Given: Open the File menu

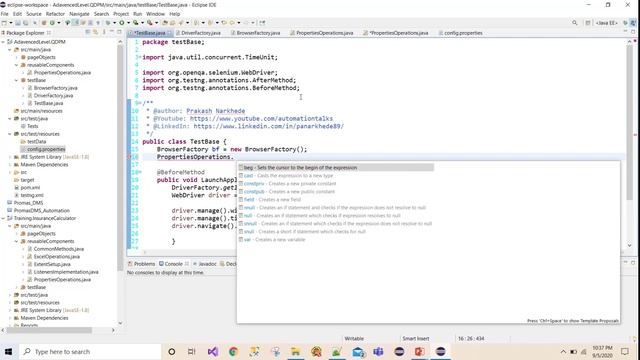Looking at the screenshot, I should click(4, 14).
